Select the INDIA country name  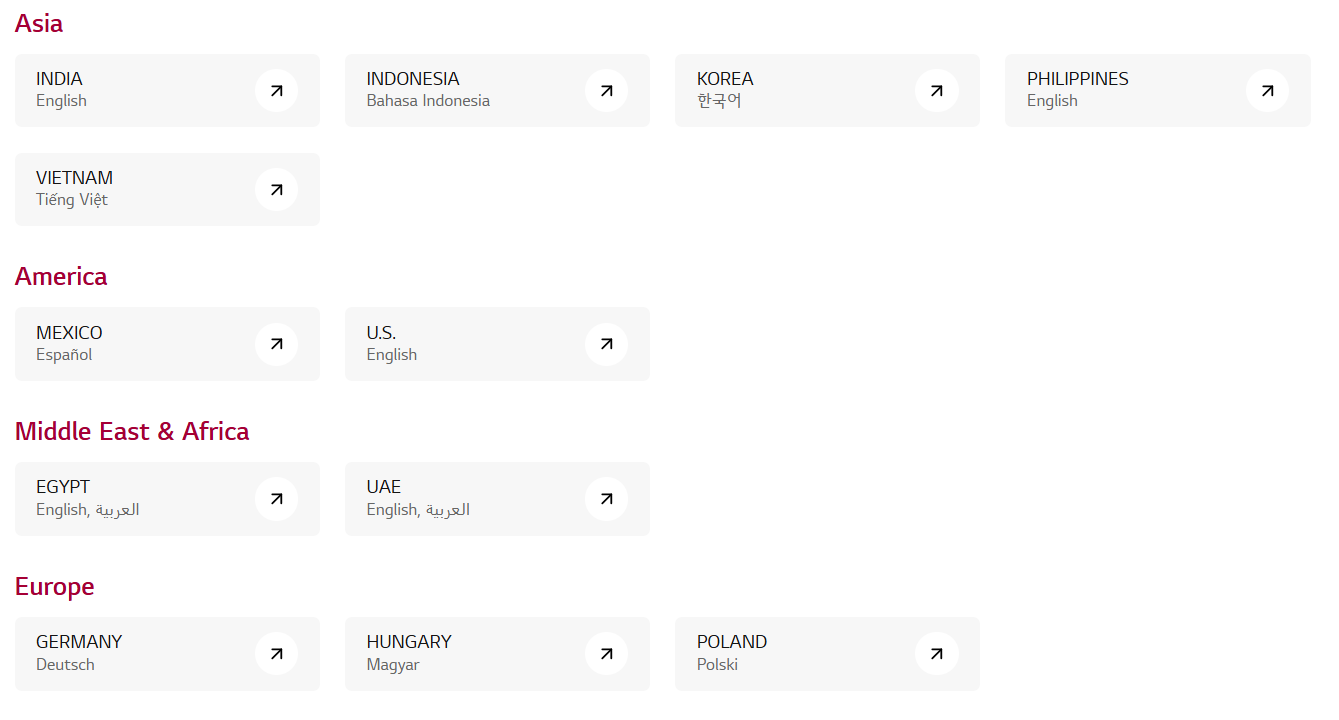point(59,79)
